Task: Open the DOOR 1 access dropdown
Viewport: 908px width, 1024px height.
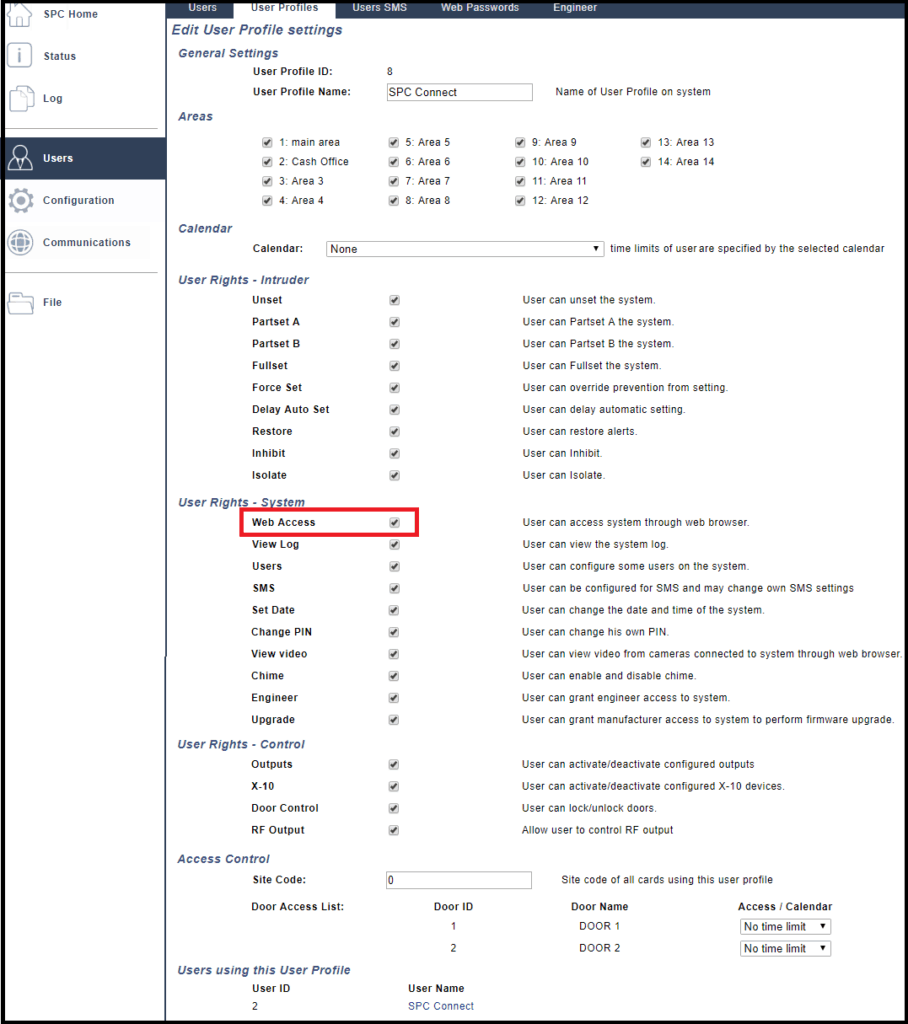Action: (x=784, y=926)
